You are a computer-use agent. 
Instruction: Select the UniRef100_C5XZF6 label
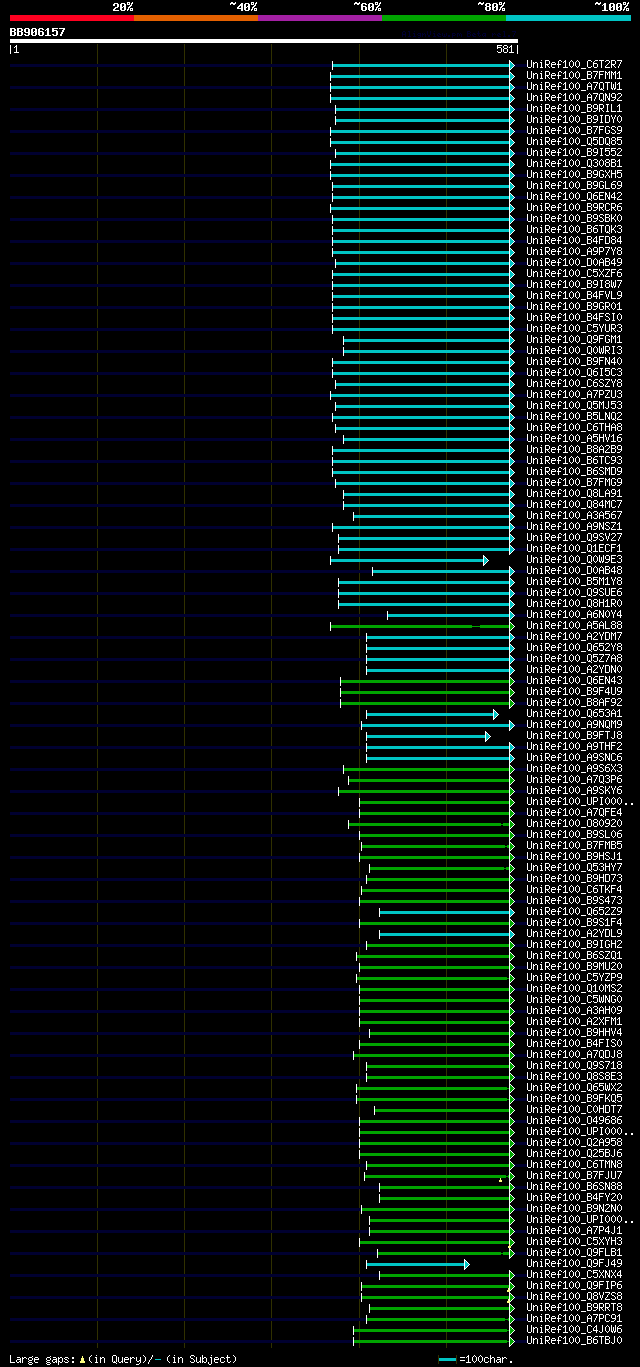coord(574,273)
